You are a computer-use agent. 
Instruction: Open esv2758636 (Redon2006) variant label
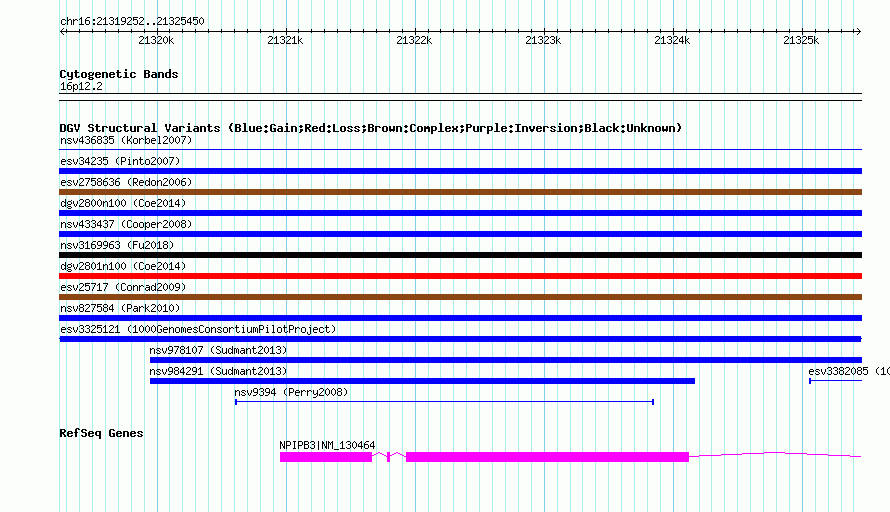click(126, 182)
